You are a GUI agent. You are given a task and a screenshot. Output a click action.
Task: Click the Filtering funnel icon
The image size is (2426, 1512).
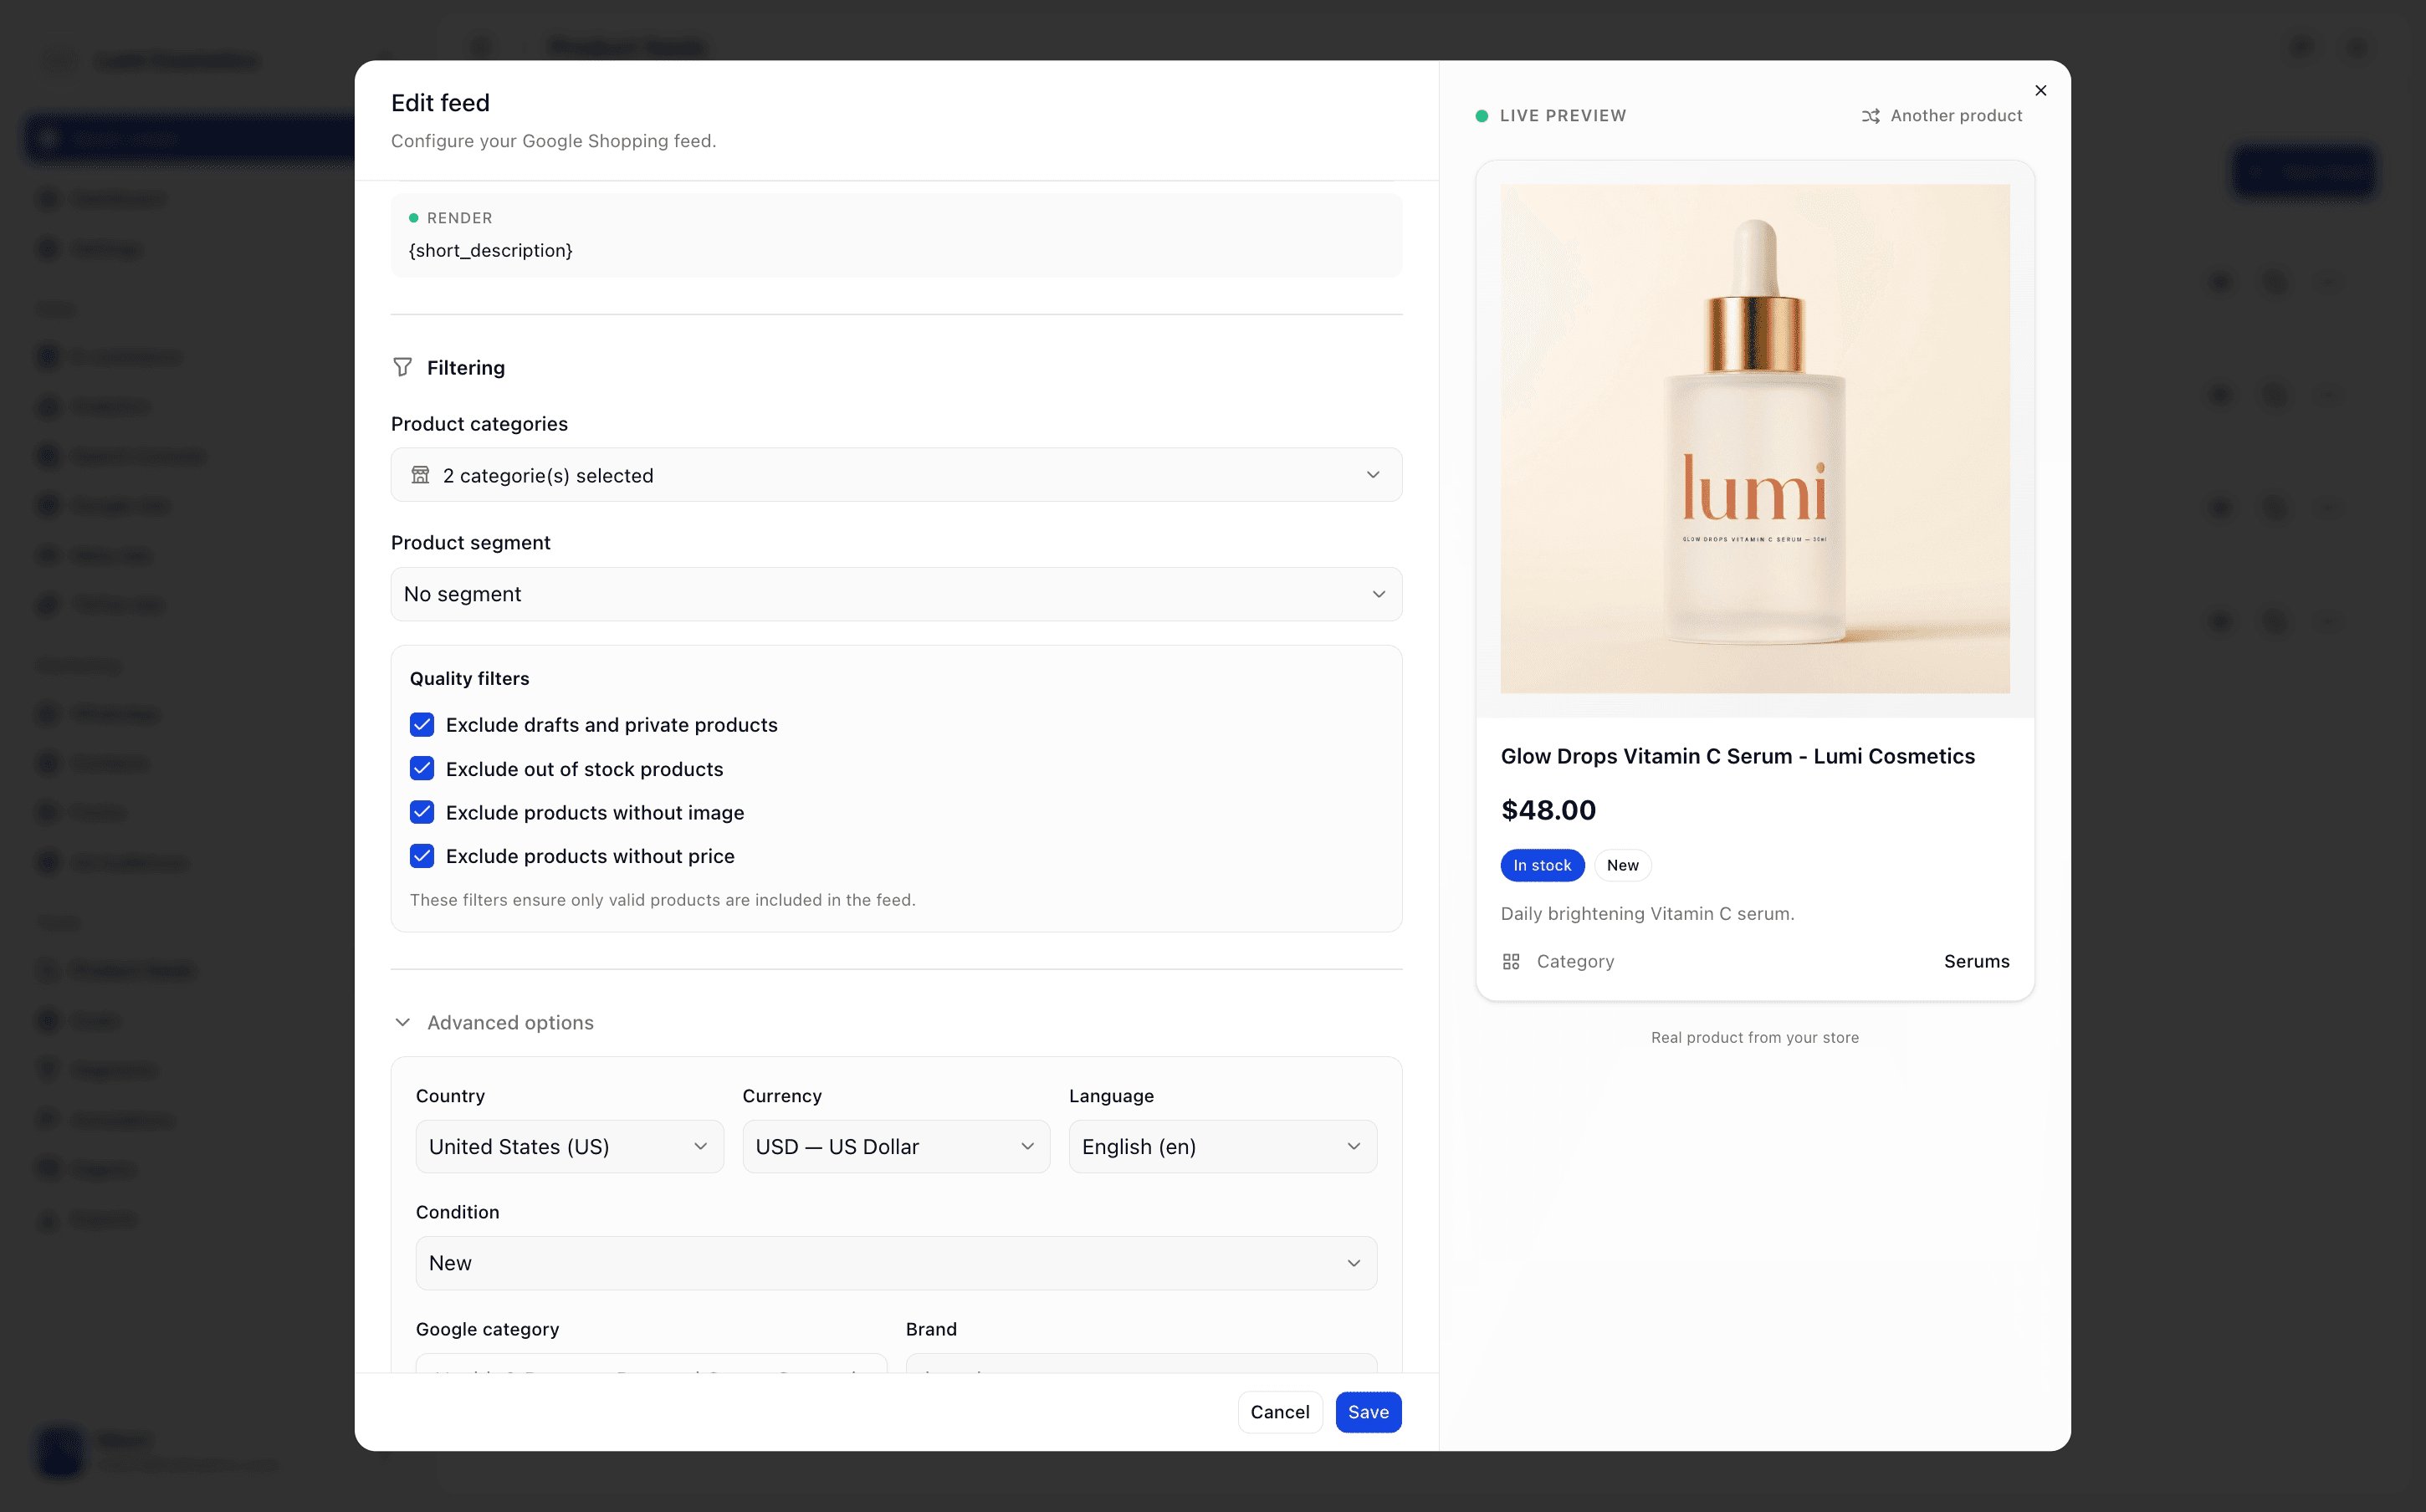click(x=402, y=367)
